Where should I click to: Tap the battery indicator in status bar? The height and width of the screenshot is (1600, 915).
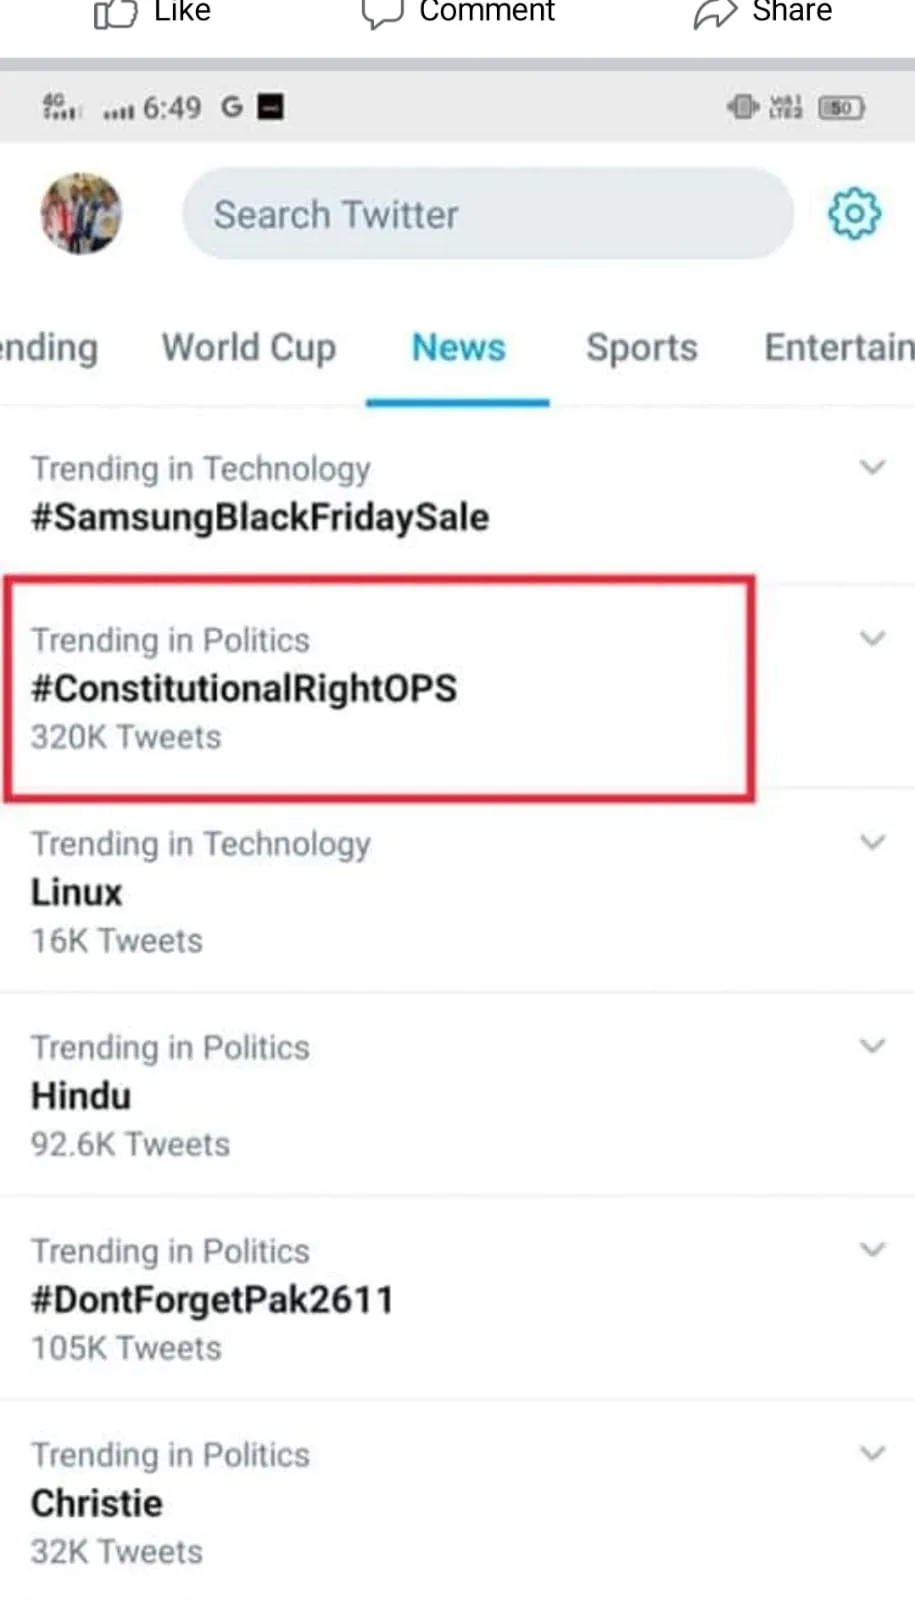[x=841, y=107]
